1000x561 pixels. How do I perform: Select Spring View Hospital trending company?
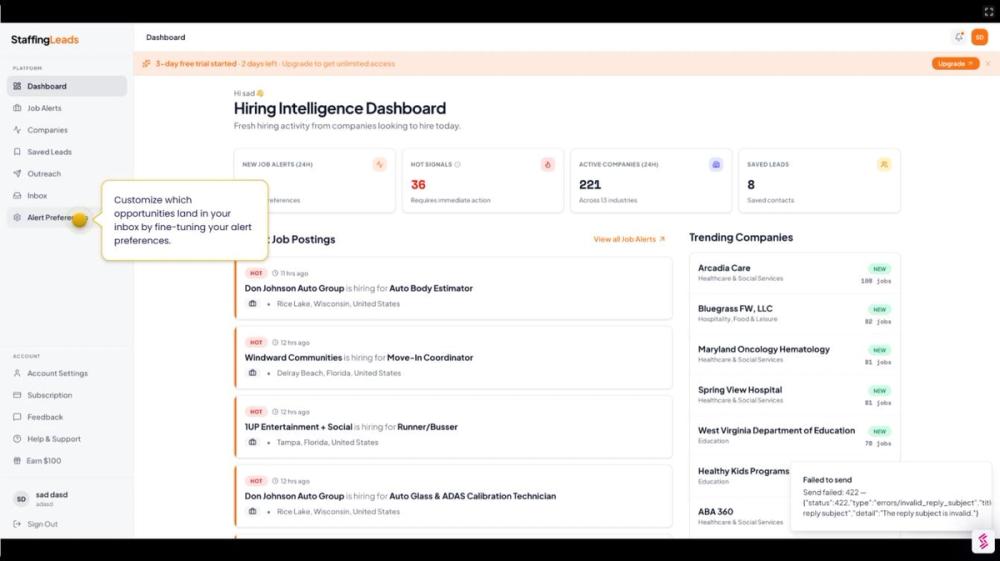[x=795, y=395]
